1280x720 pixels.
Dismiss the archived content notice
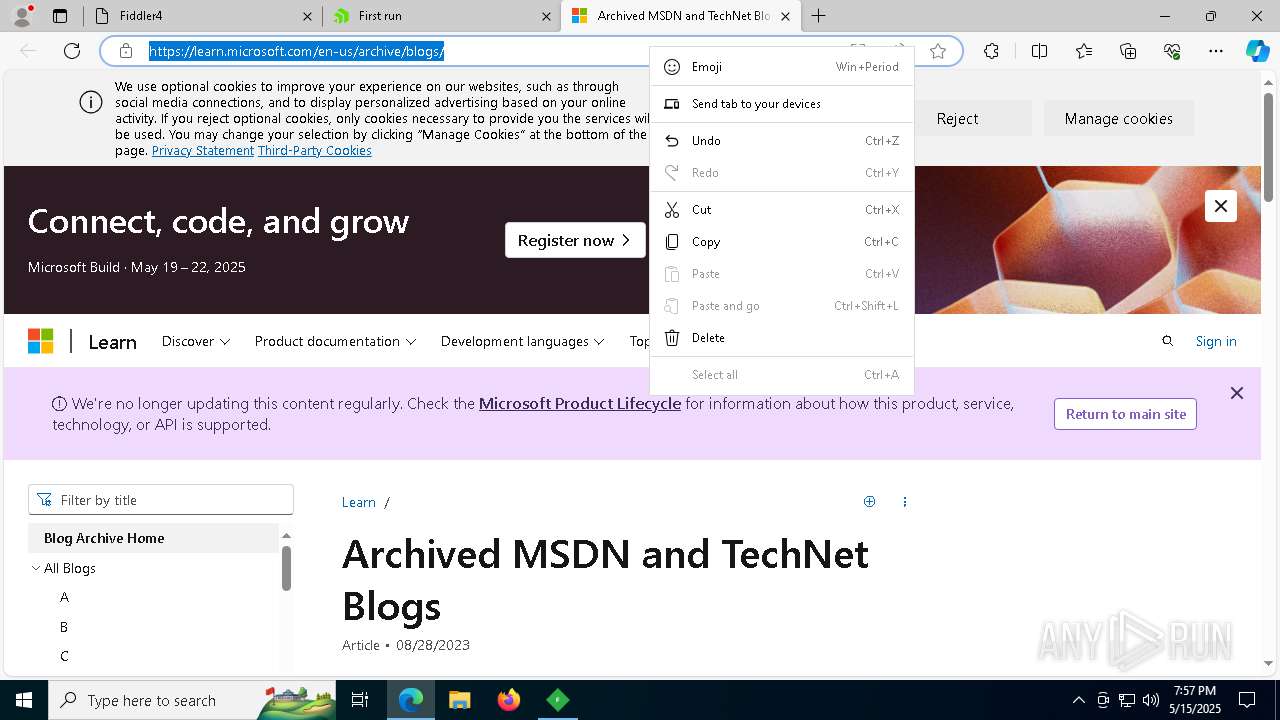pos(1237,393)
